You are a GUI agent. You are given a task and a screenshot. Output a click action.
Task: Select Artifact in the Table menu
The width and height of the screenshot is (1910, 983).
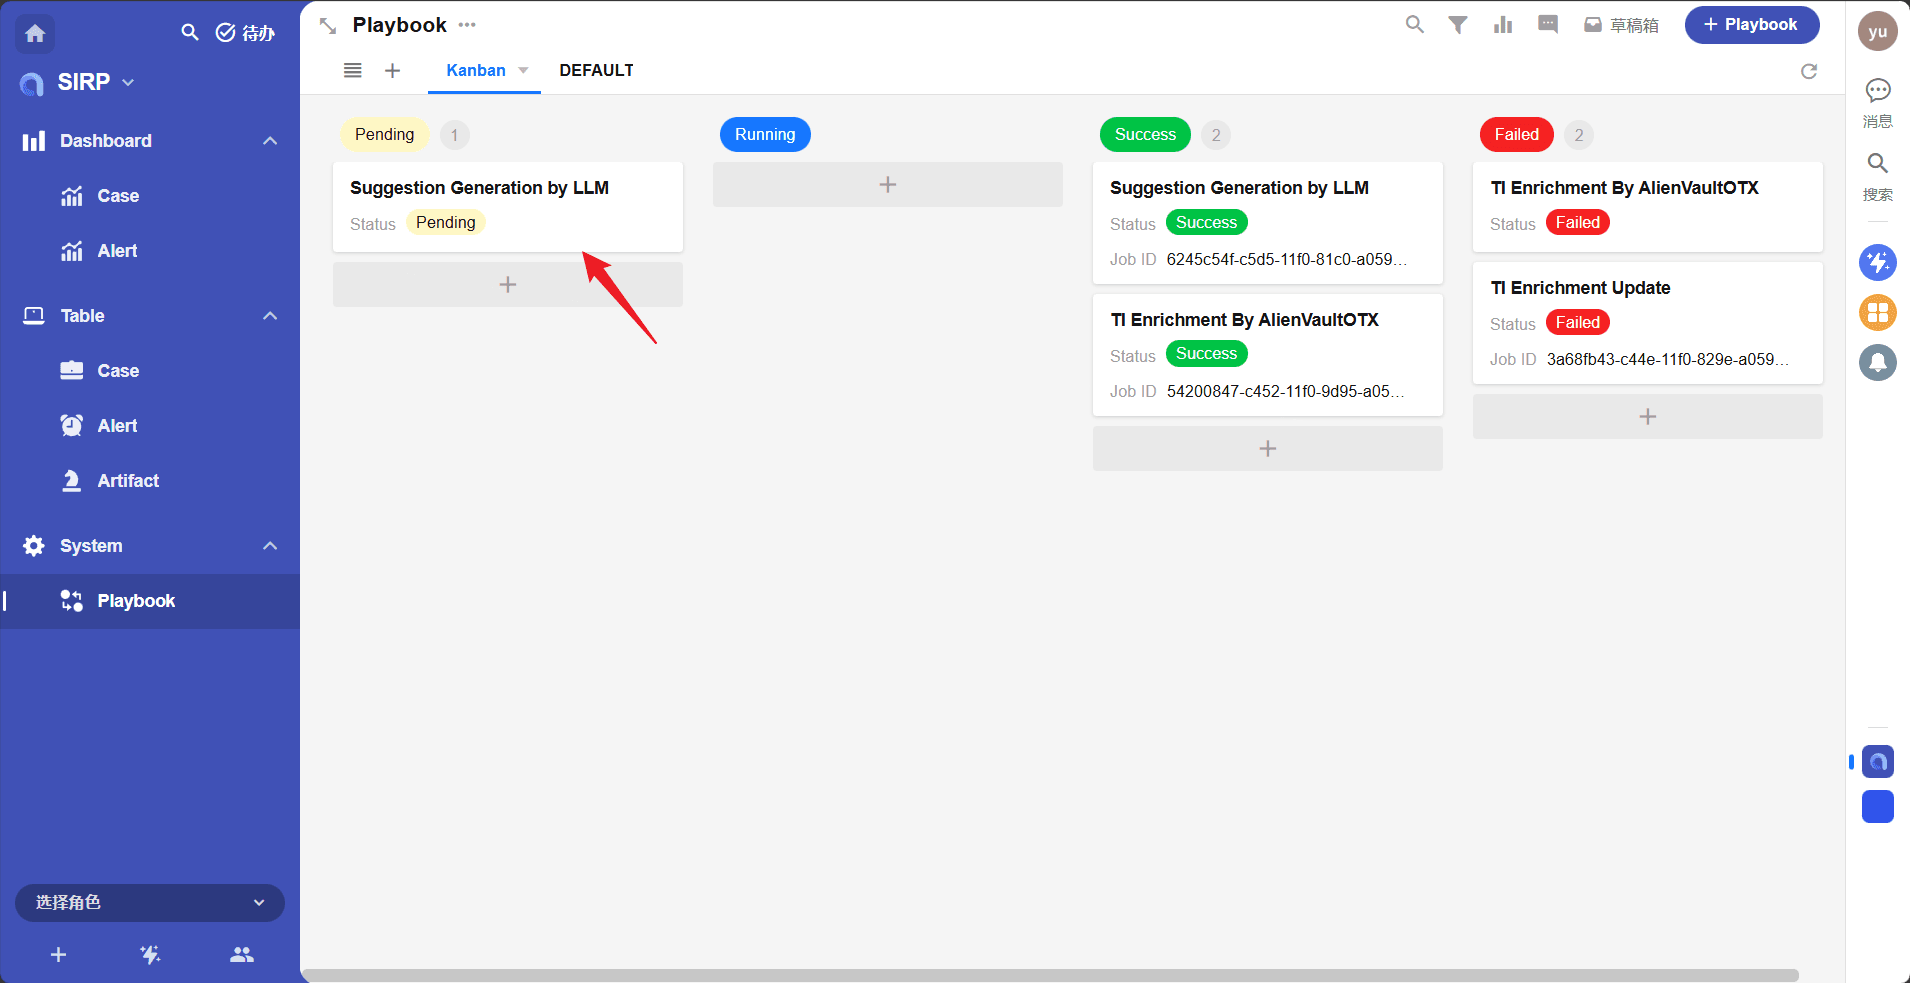coord(128,481)
